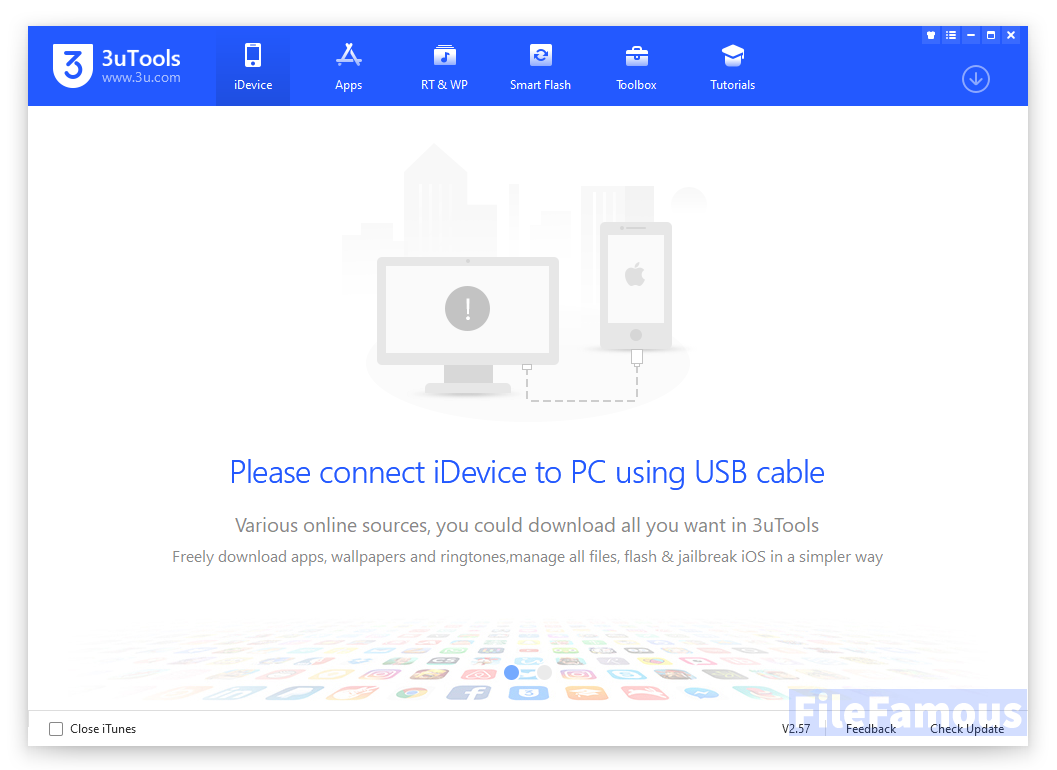The width and height of the screenshot is (1057, 770).
Task: Open the list menu icon in title bar
Action: [x=951, y=35]
